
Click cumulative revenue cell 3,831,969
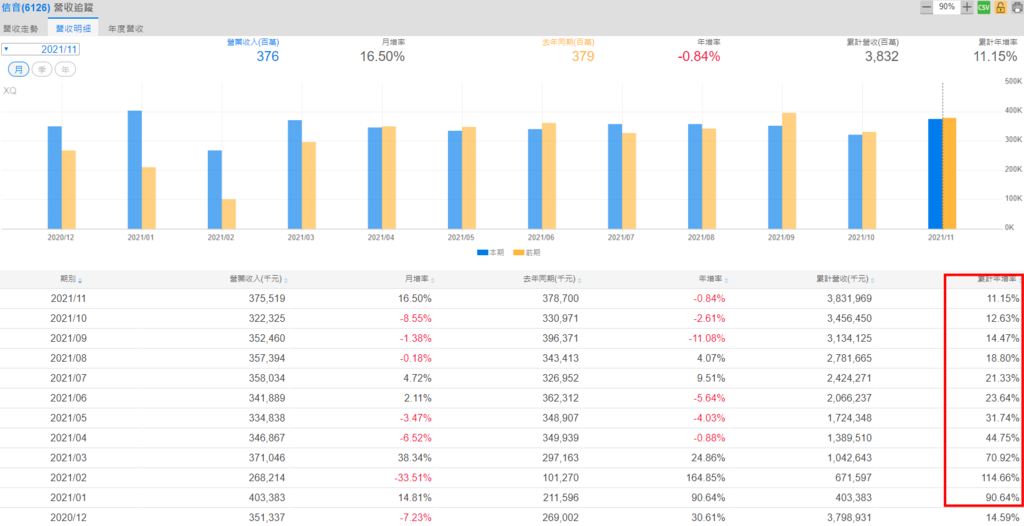(849, 299)
